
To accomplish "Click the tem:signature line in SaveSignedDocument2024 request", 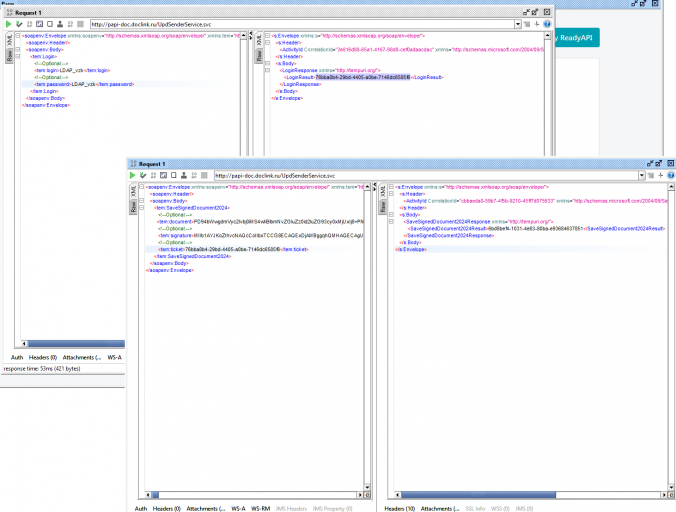I will [260, 235].
